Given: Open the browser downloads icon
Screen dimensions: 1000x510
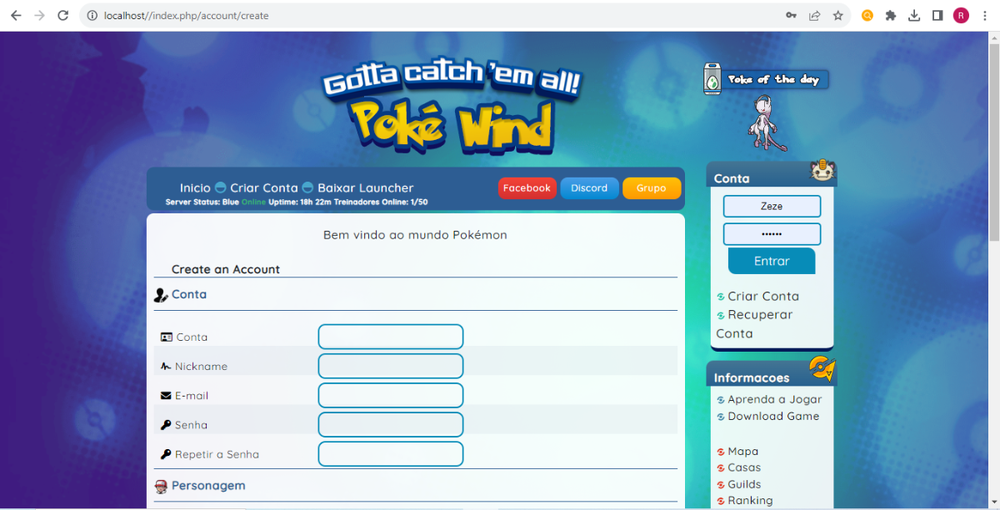Looking at the screenshot, I should coord(914,16).
